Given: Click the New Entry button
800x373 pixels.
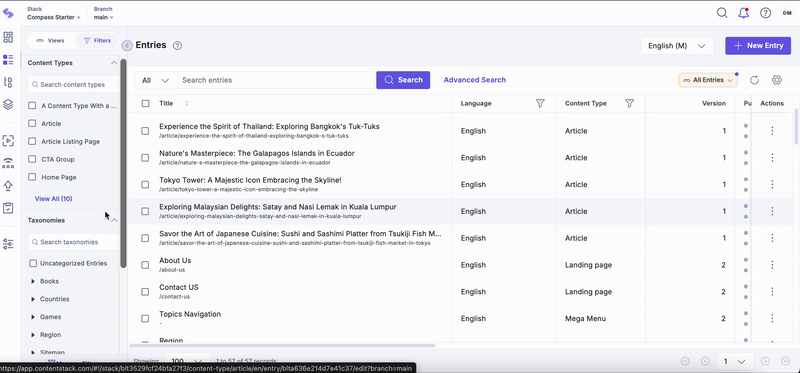Looking at the screenshot, I should coord(758,45).
